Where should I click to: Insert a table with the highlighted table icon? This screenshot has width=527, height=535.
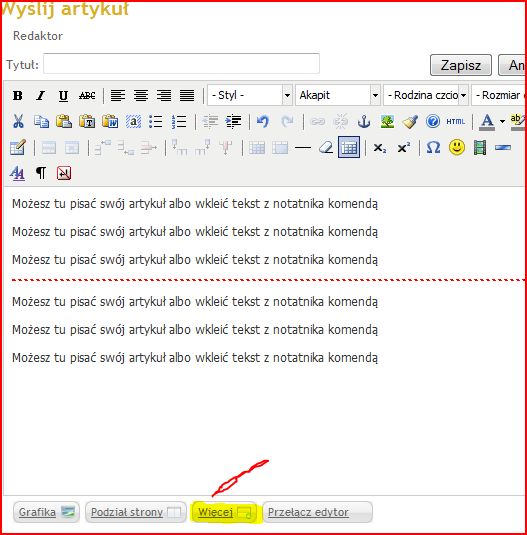pyautogui.click(x=349, y=147)
